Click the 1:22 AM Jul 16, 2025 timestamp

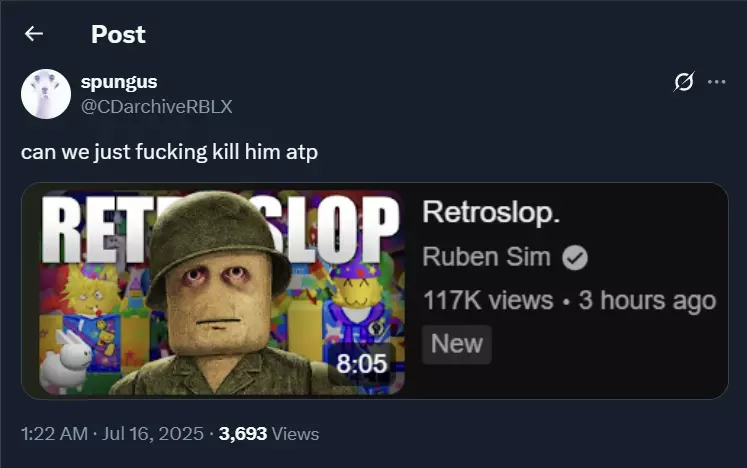coord(112,434)
